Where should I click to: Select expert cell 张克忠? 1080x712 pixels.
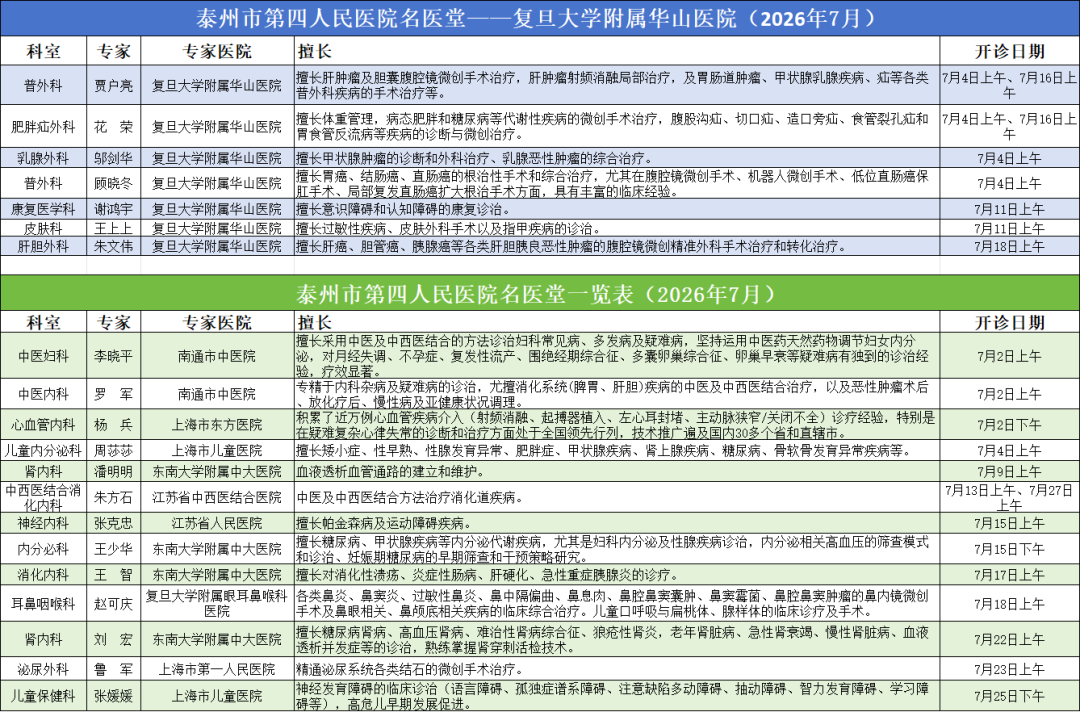114,523
